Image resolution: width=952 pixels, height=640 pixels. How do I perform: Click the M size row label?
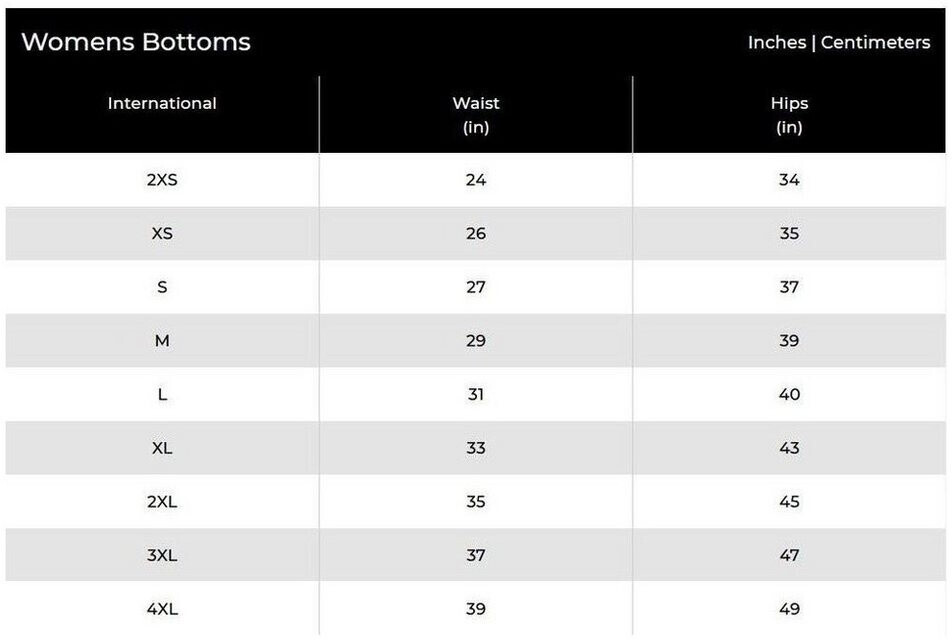click(x=162, y=341)
